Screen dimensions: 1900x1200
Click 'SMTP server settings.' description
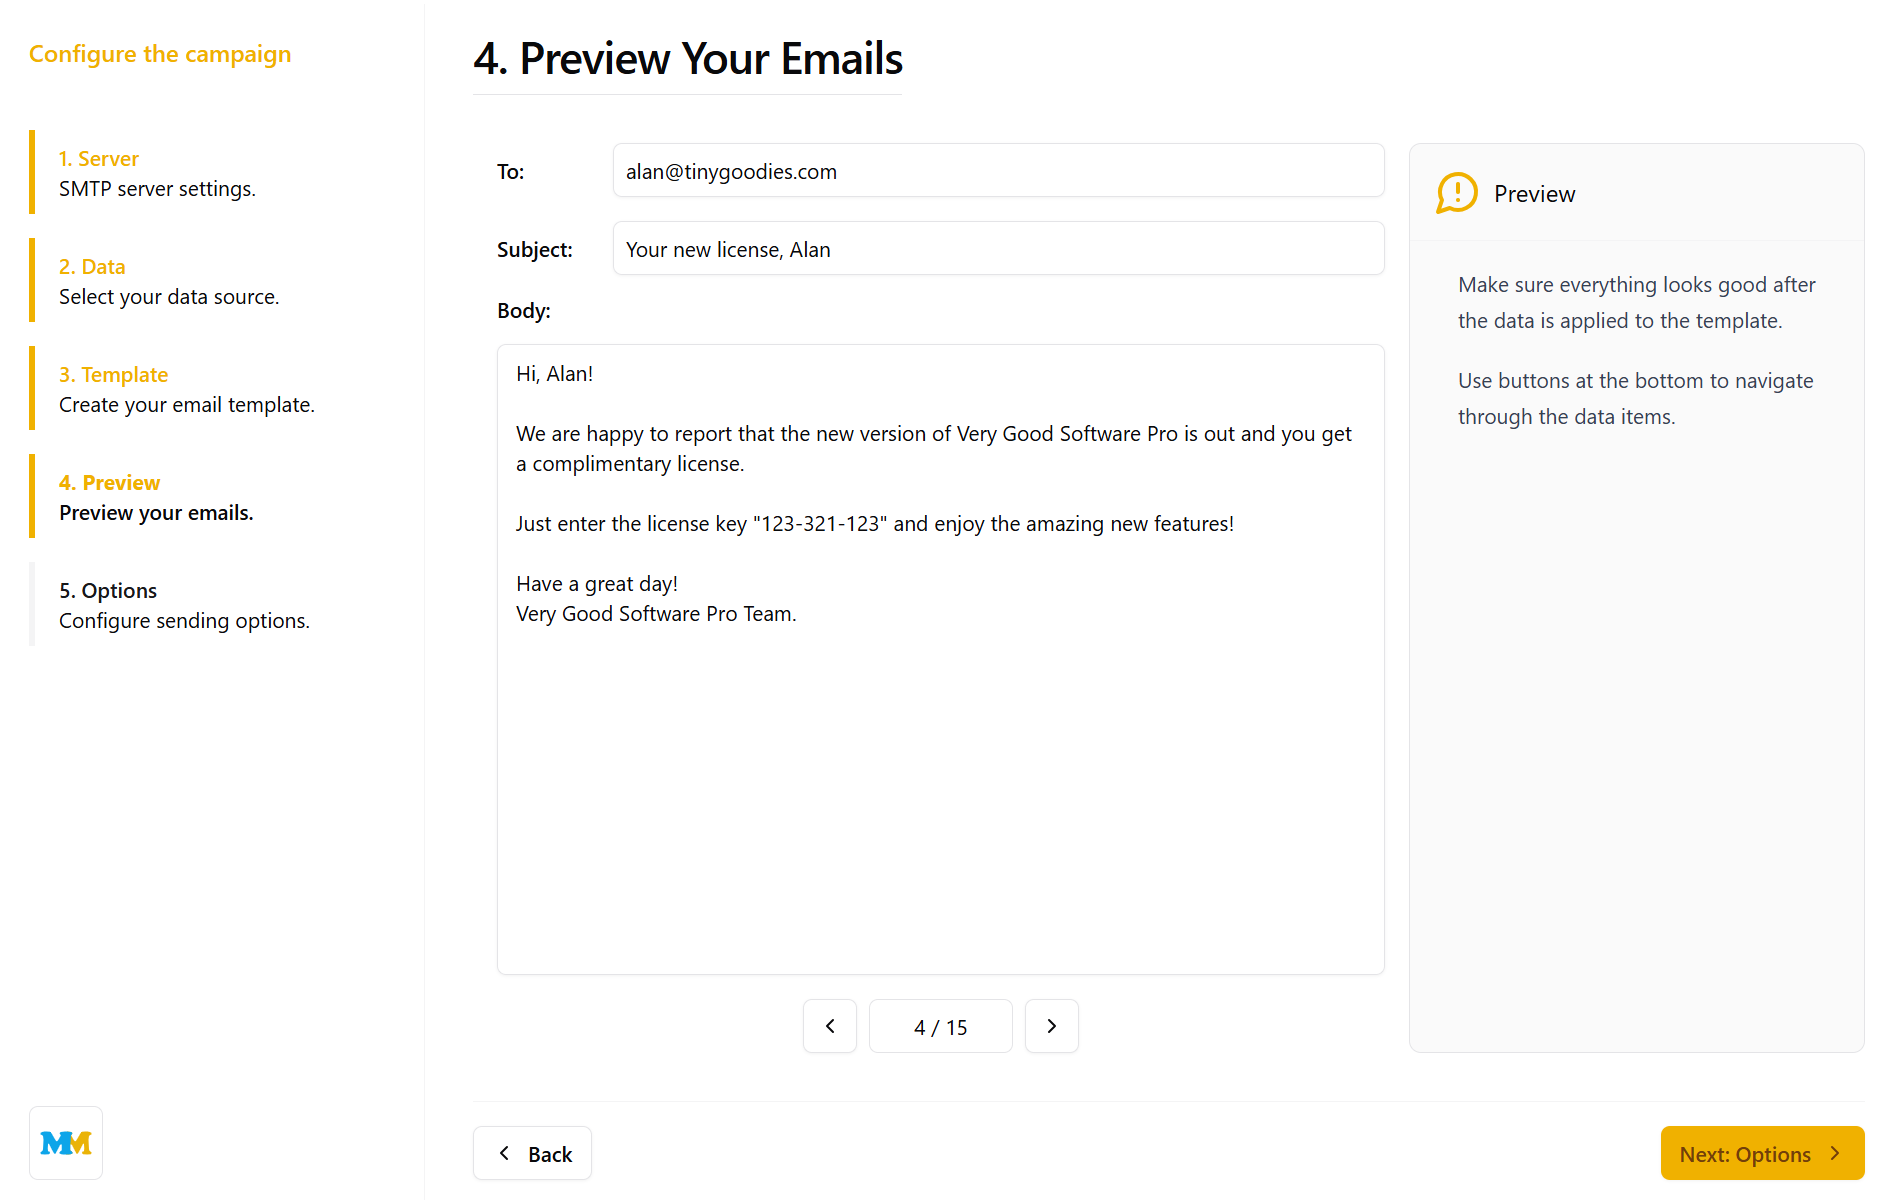click(157, 189)
